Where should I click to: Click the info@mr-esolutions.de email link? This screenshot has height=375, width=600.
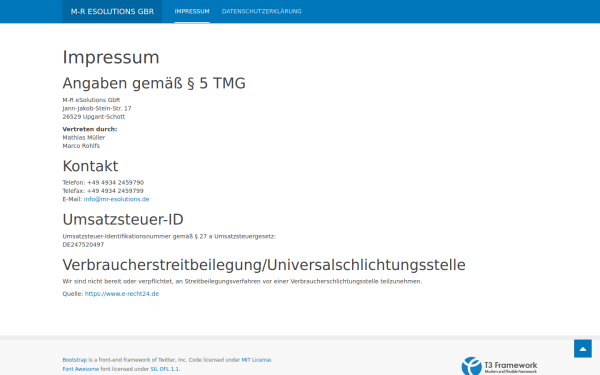pyautogui.click(x=117, y=199)
